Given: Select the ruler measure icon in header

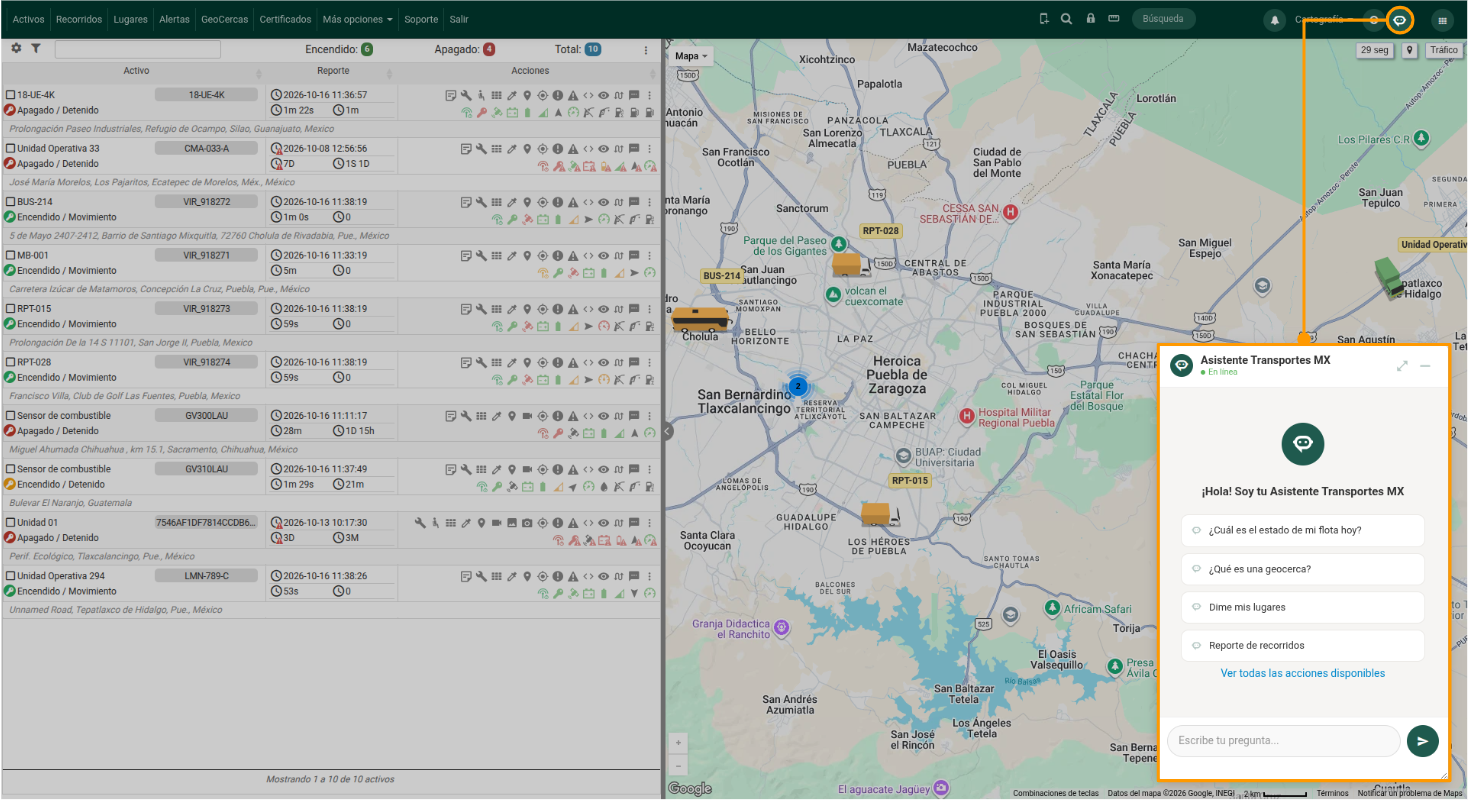Looking at the screenshot, I should click(1113, 19).
